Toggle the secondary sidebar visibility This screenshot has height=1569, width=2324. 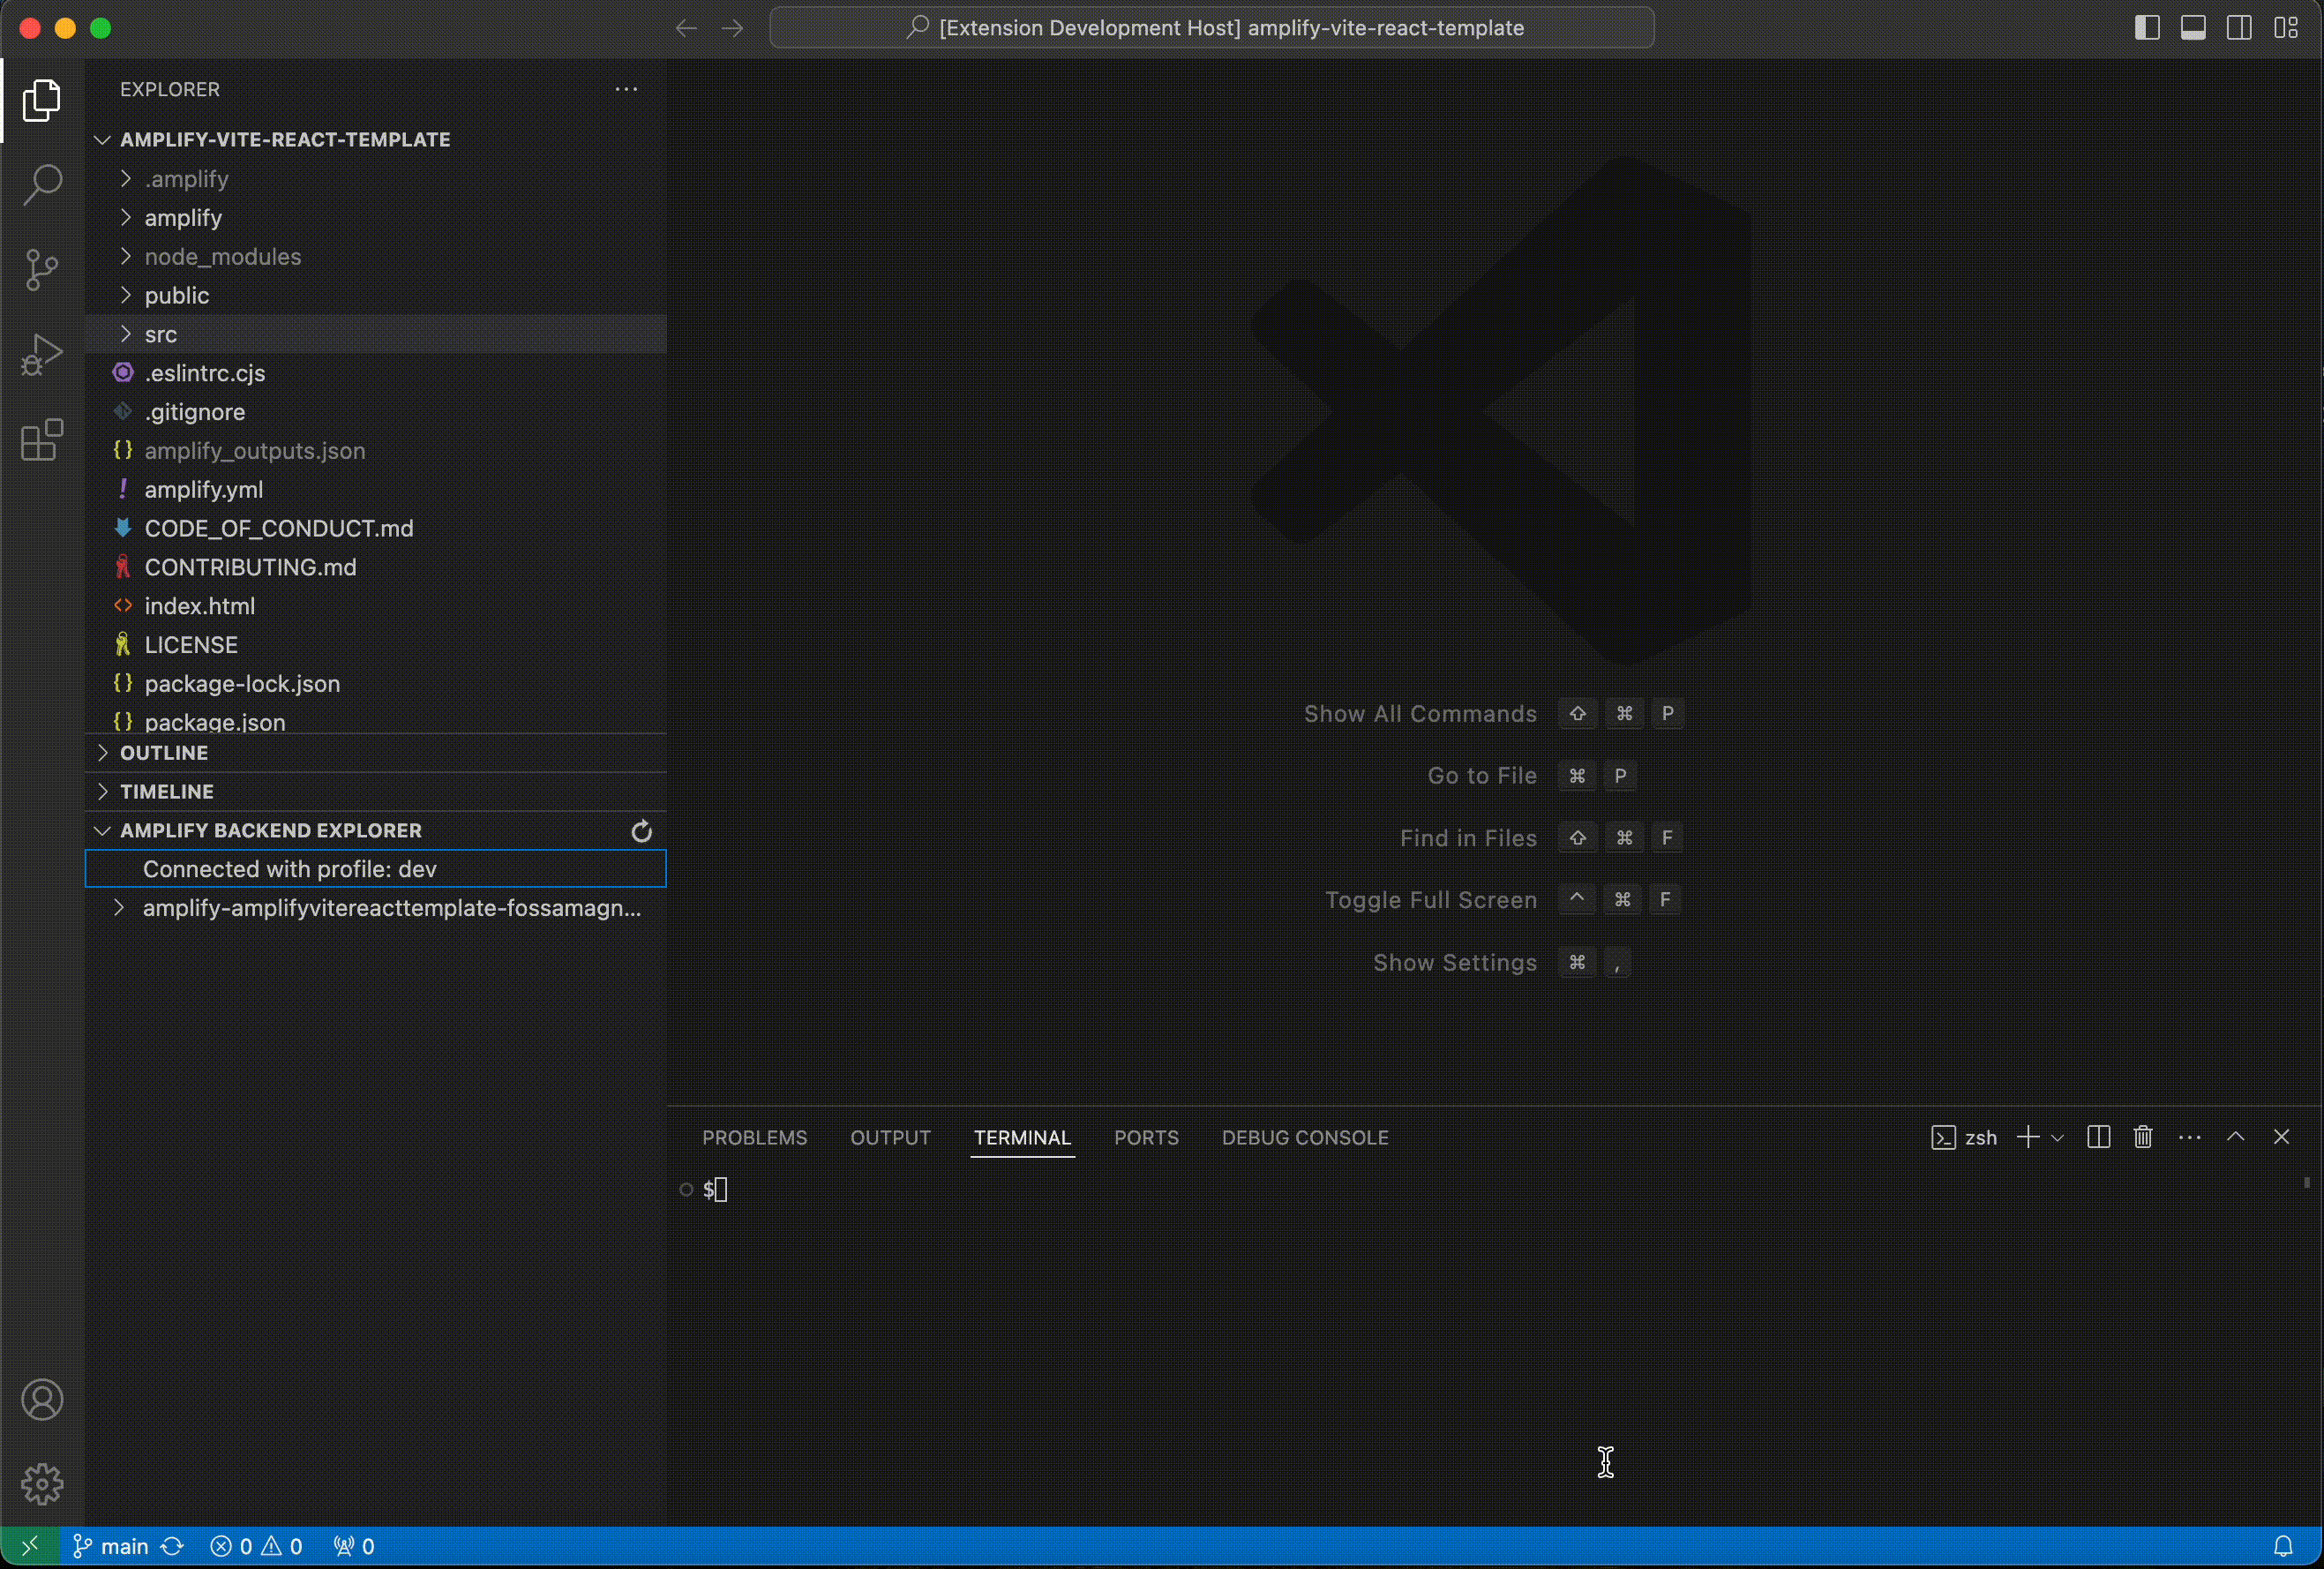click(2239, 28)
